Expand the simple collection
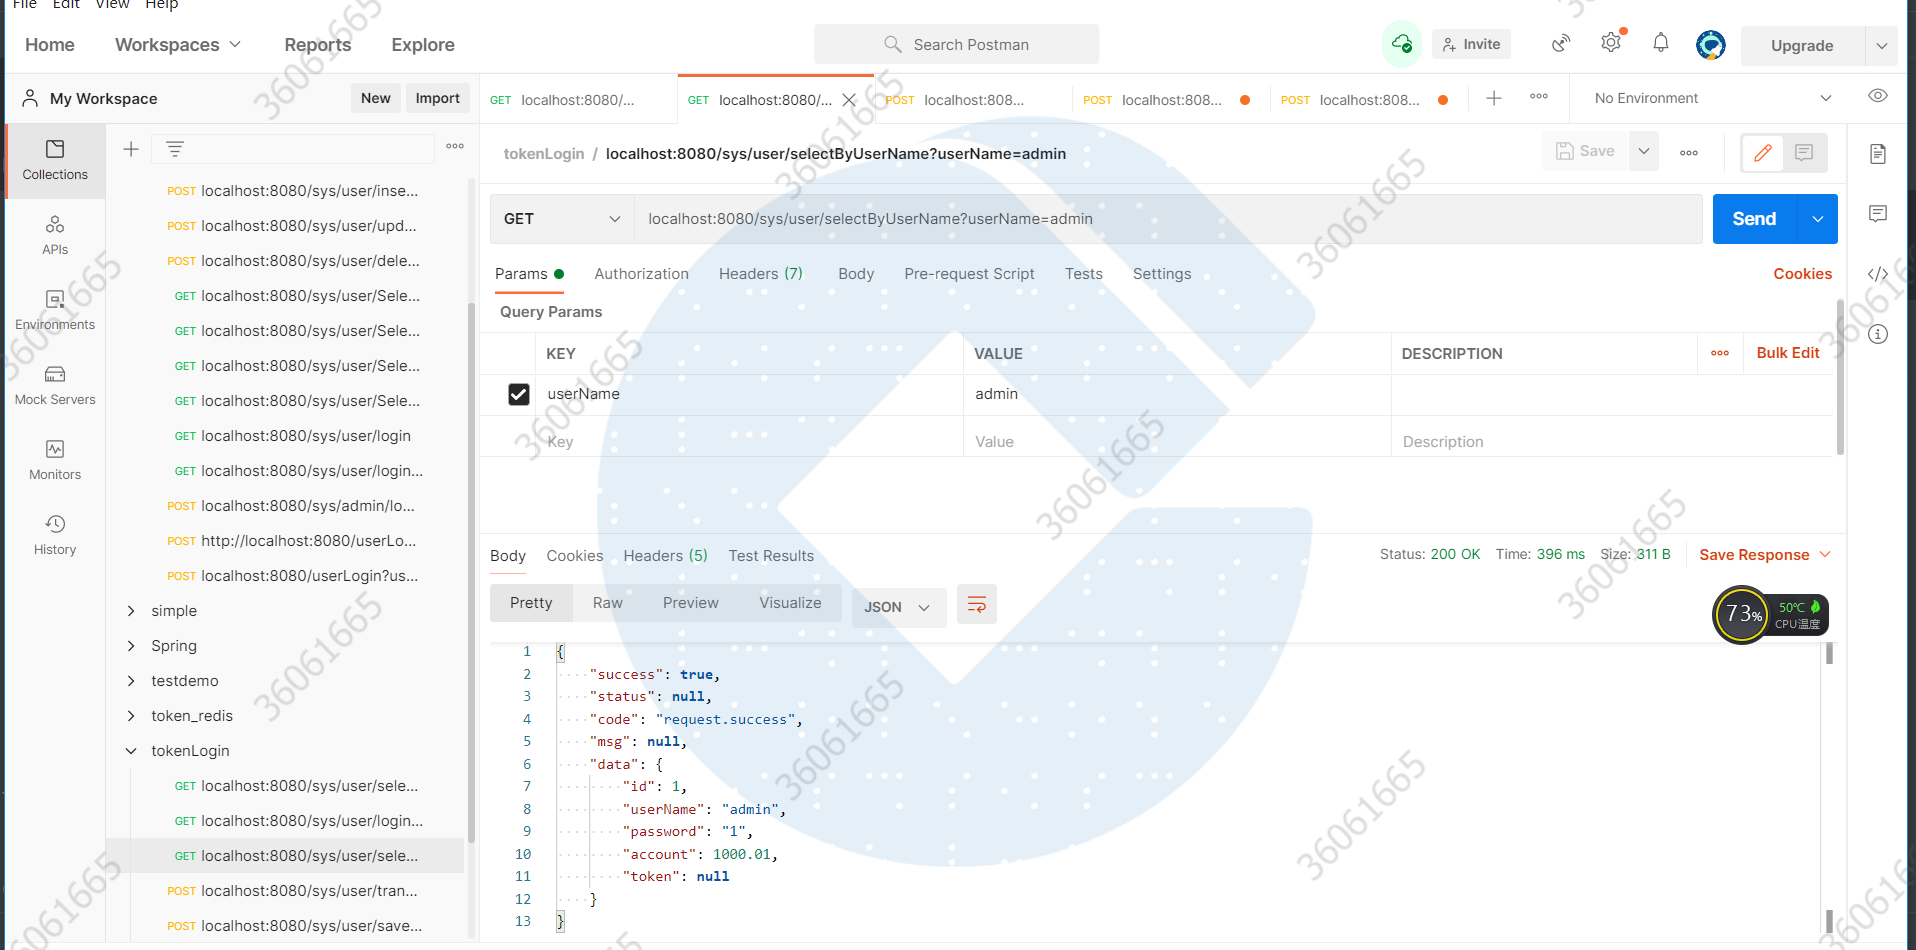The width and height of the screenshot is (1916, 950). [x=131, y=611]
